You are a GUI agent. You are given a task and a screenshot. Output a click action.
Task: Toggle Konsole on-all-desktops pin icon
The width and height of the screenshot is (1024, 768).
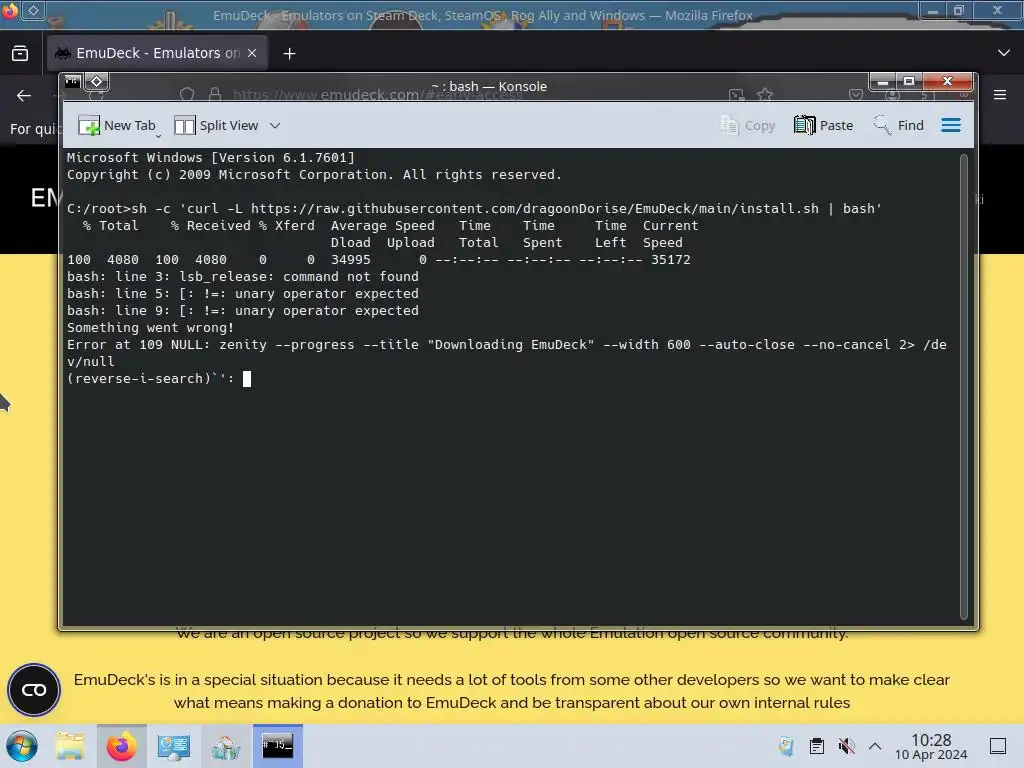97,82
